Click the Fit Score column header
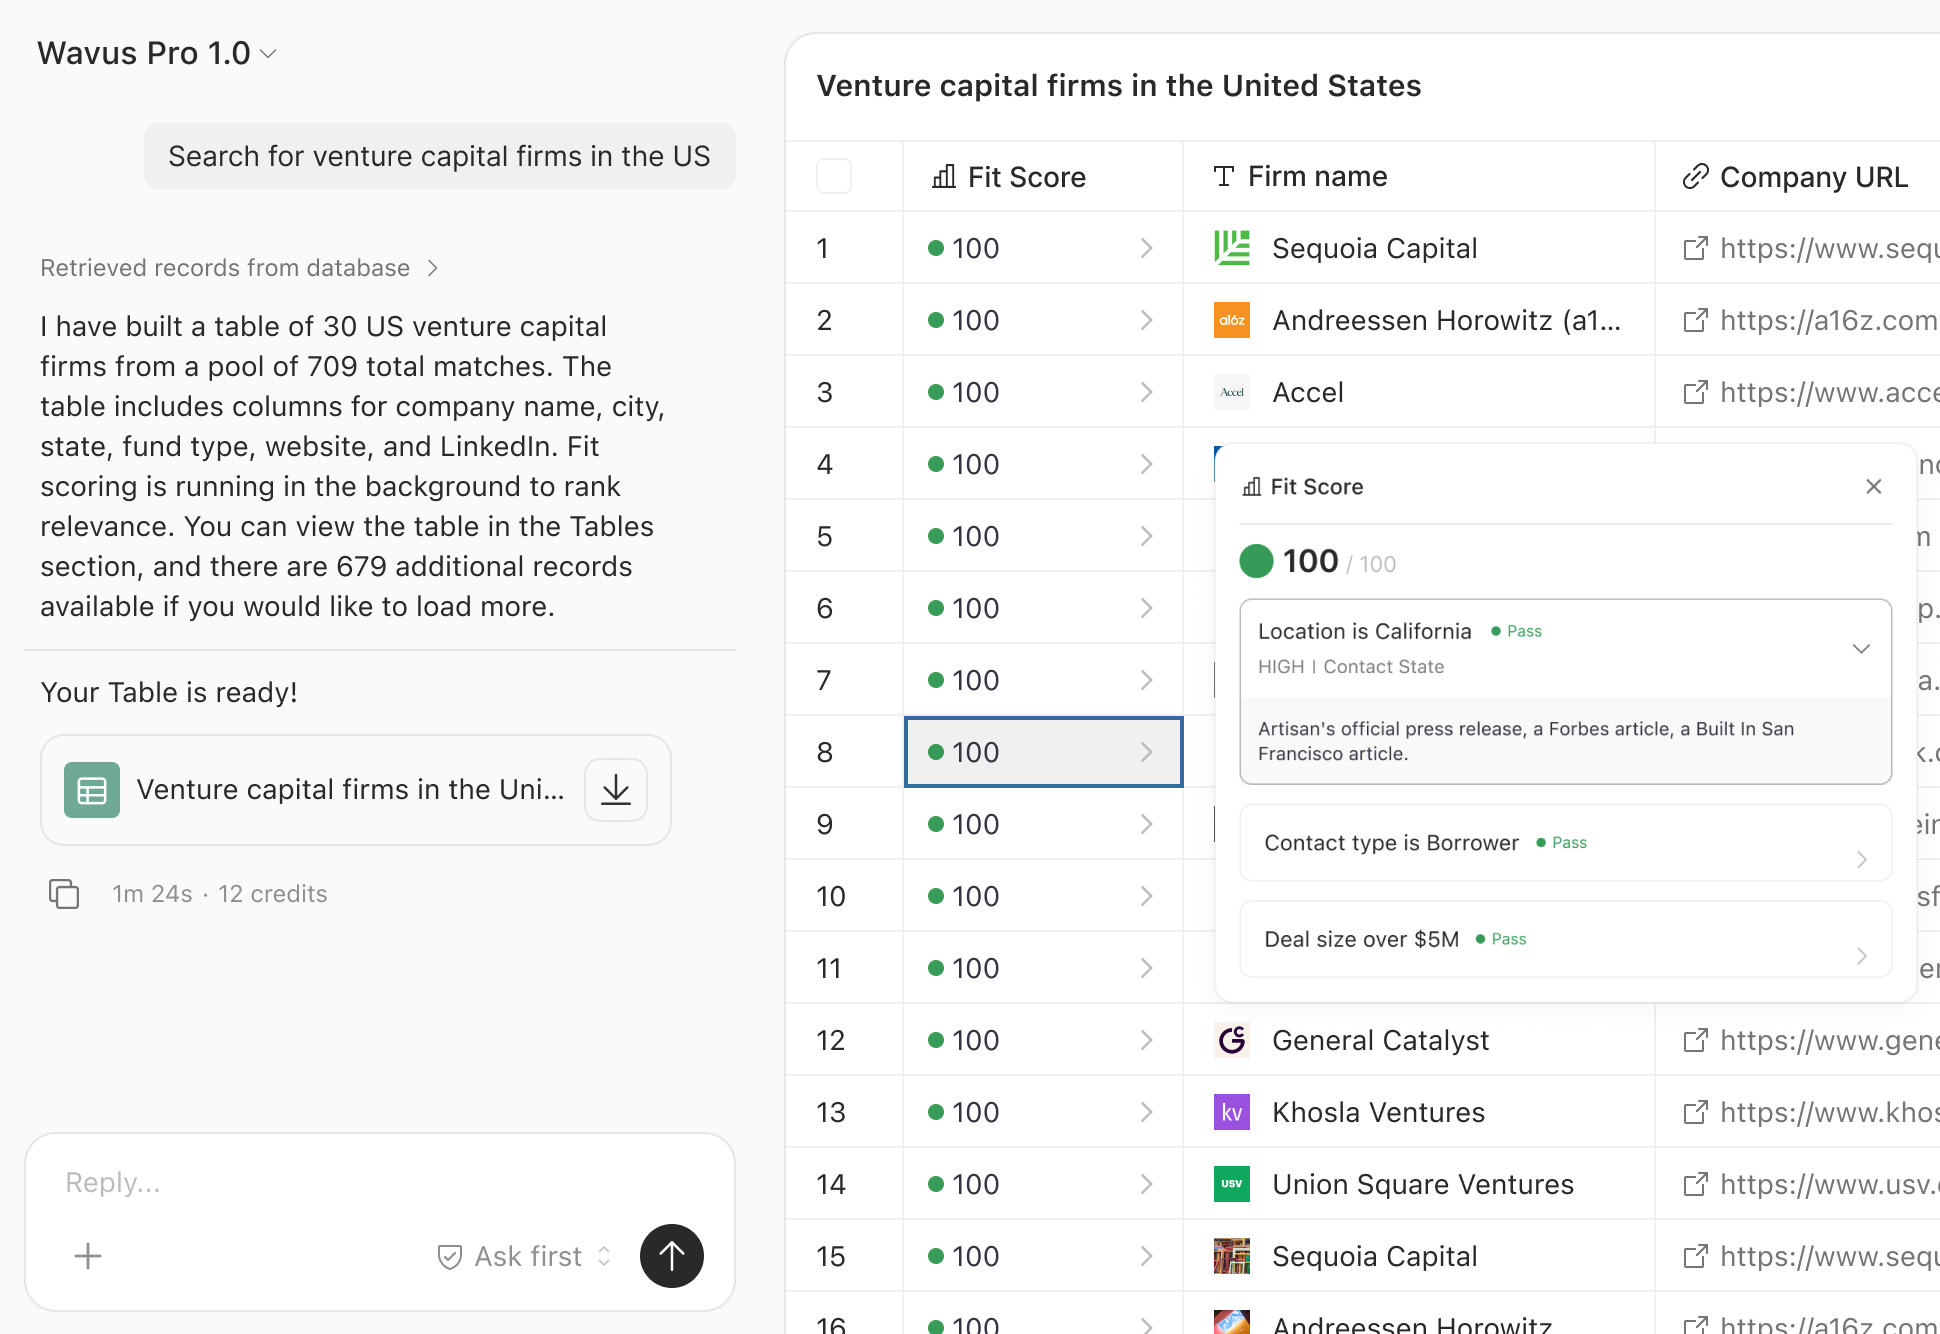This screenshot has height=1334, width=1940. pos(1043,177)
